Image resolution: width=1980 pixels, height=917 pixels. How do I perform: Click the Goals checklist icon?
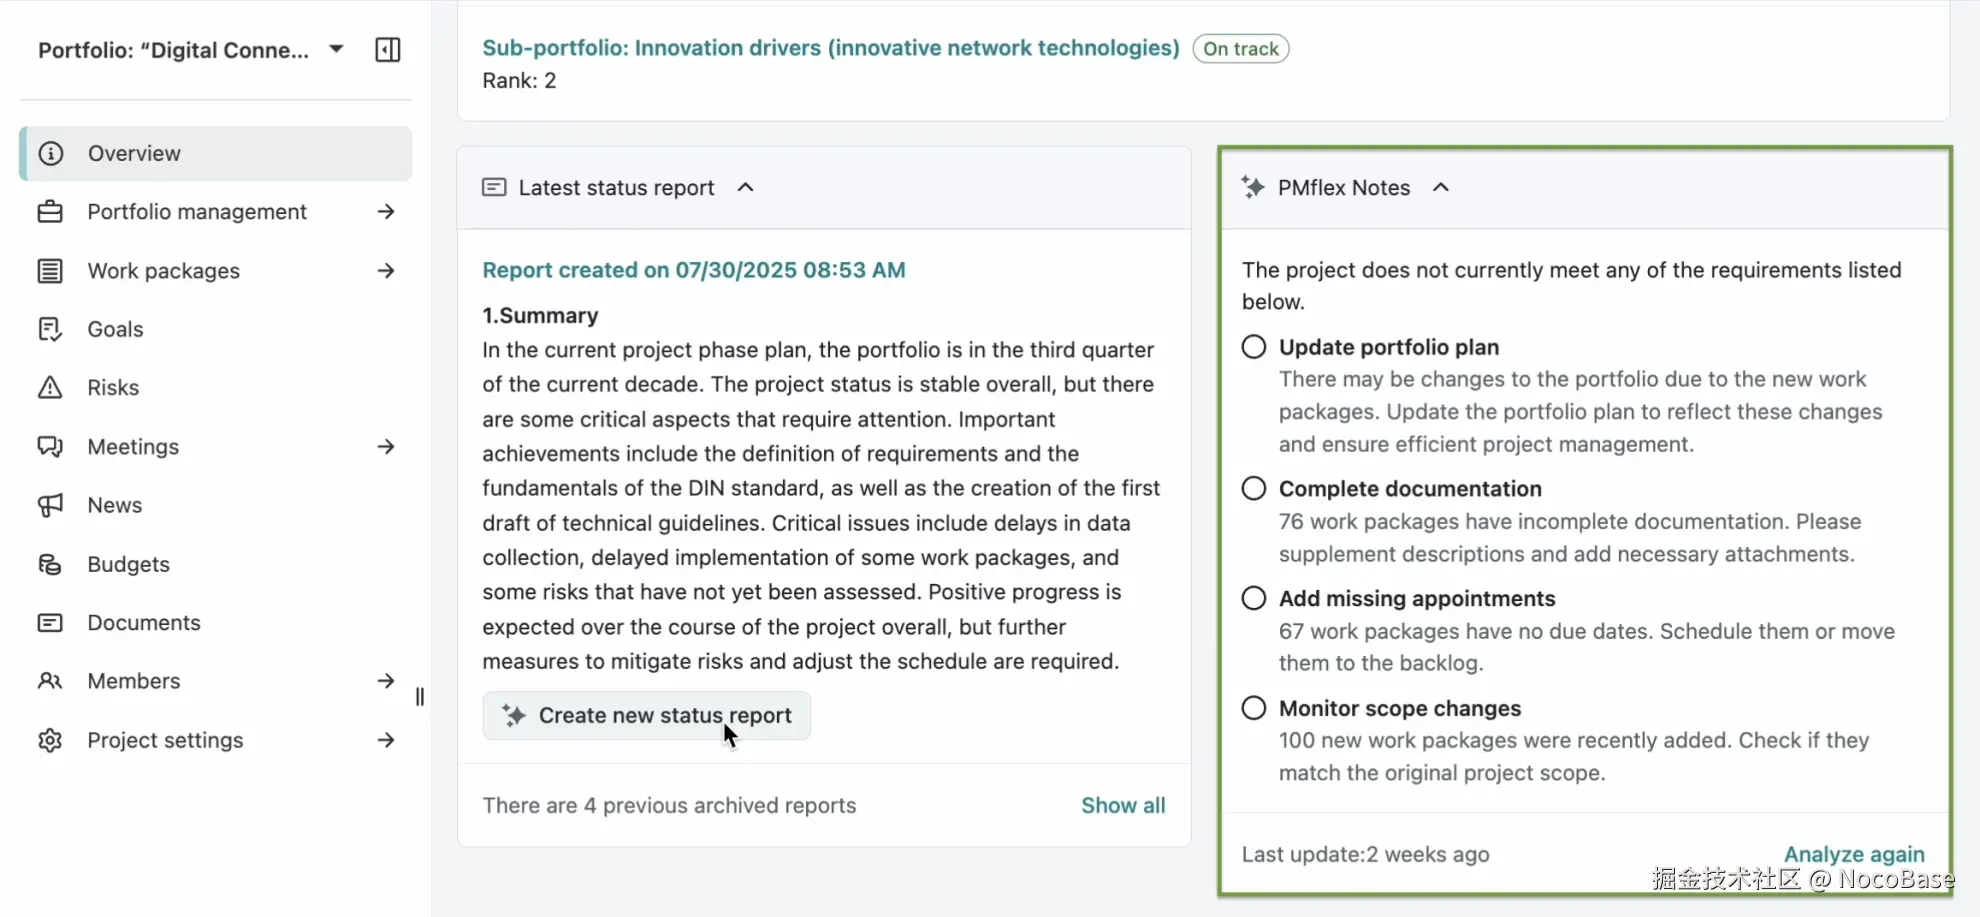pos(50,329)
